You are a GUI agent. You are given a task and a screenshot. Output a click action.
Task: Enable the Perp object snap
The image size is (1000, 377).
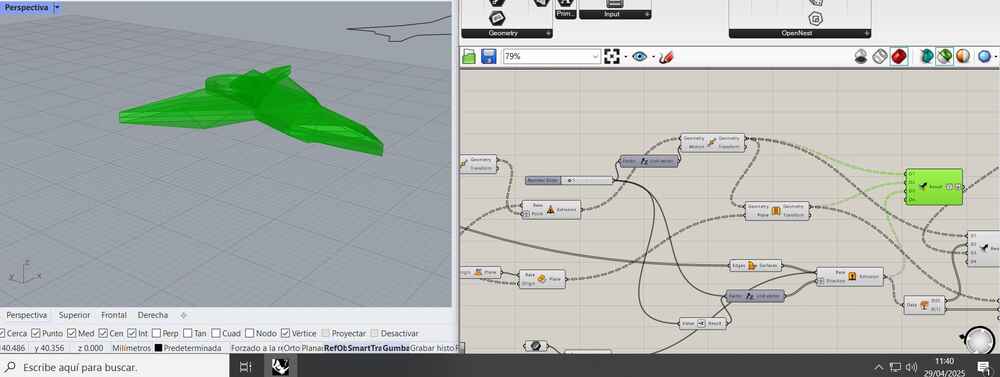coord(156,333)
